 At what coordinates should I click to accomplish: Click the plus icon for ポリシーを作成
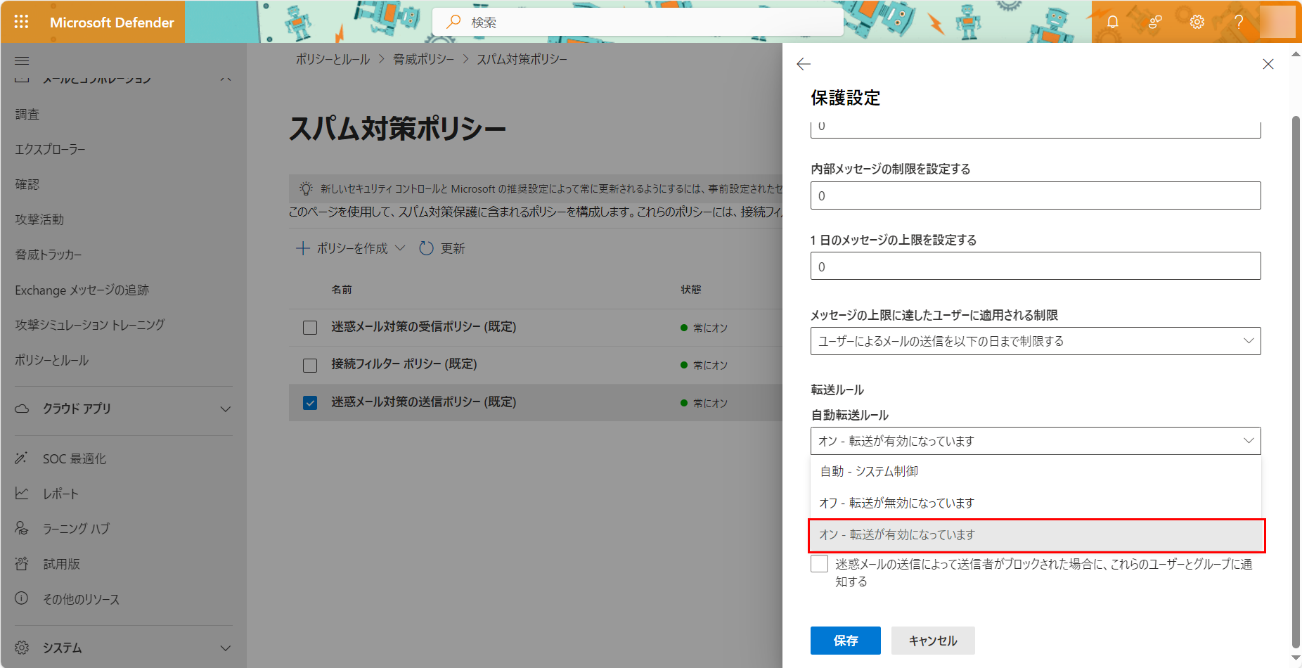coord(303,248)
